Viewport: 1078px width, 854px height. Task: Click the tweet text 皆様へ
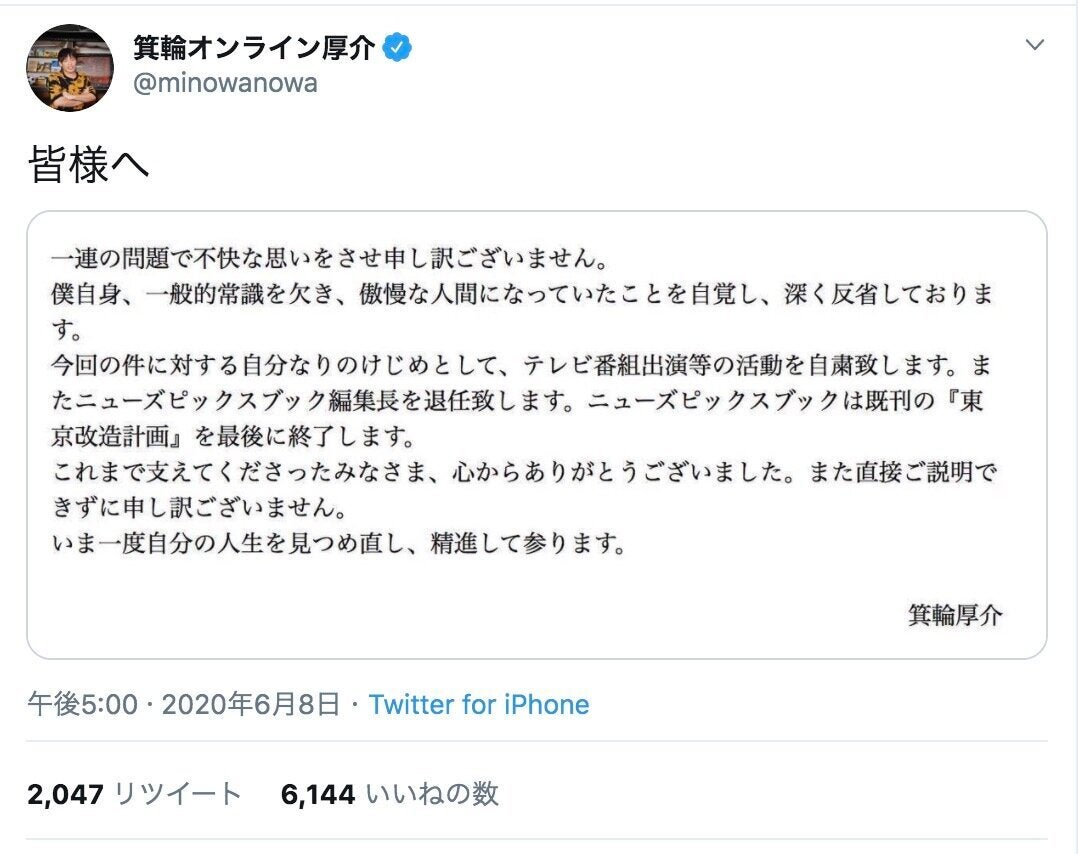tap(89, 165)
